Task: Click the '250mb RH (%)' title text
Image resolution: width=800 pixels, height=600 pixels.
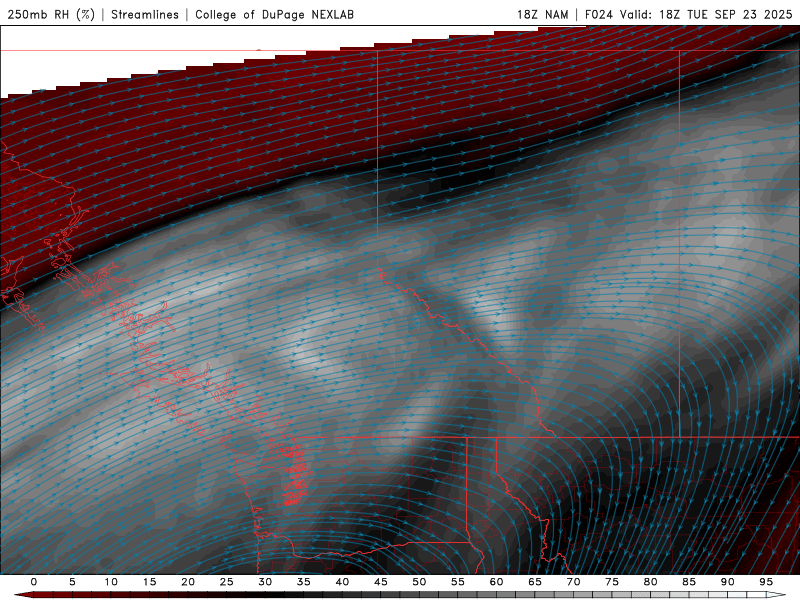Action: click(x=51, y=14)
